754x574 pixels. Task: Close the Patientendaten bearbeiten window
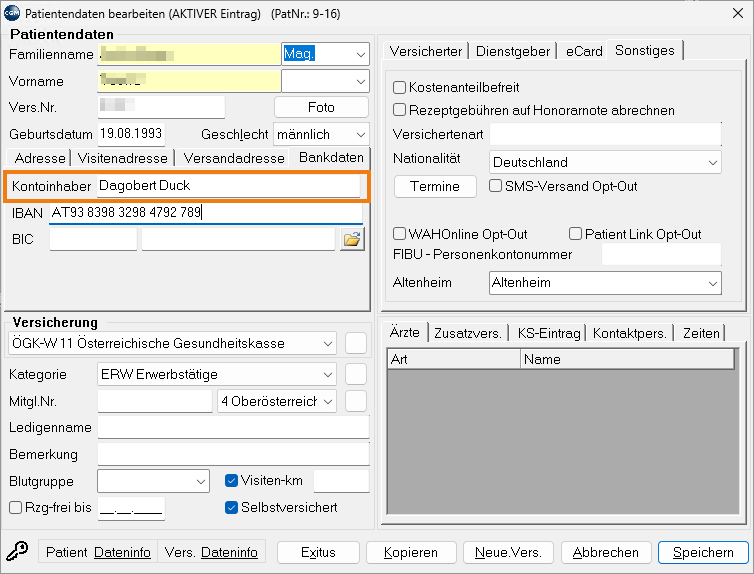738,13
